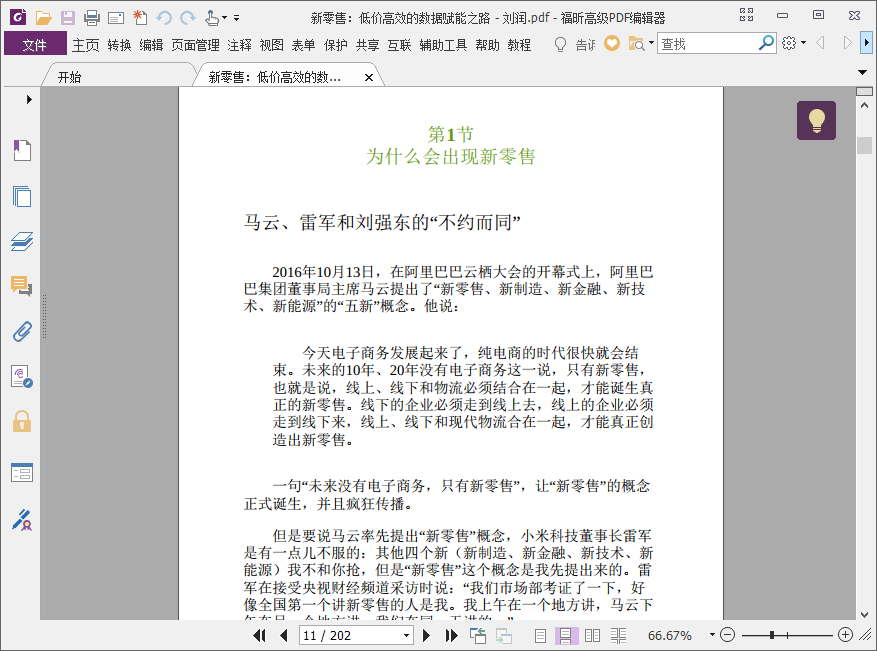Open a file with the folder icon
Screen dimensions: 877x651
[43, 18]
